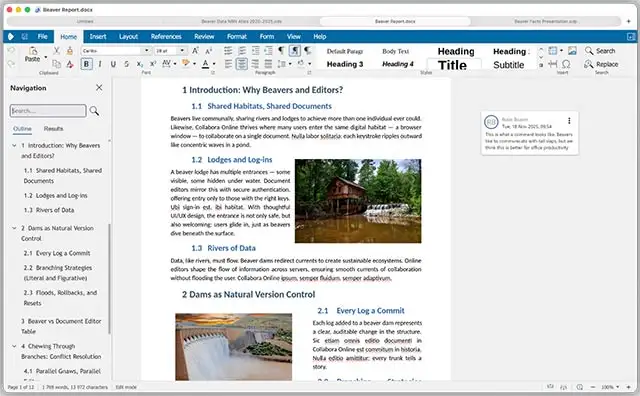Activate the clone formatting paintbrush
This screenshot has height=396, width=640.
(70, 50)
